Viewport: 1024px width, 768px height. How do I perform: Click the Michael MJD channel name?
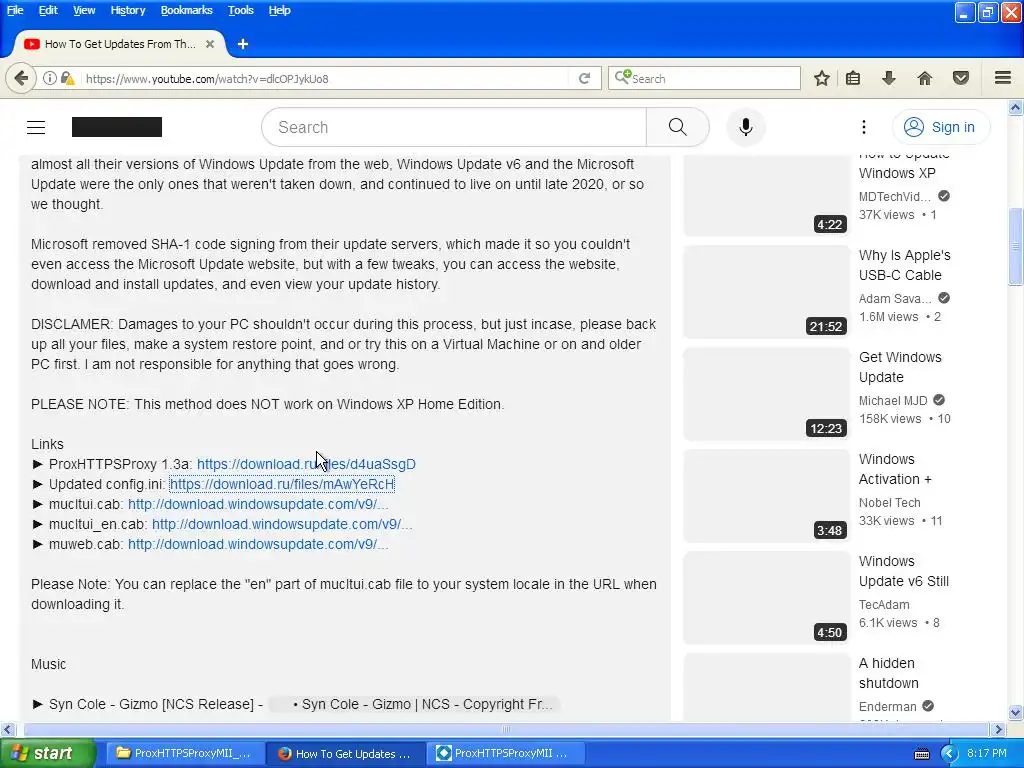[x=893, y=400]
